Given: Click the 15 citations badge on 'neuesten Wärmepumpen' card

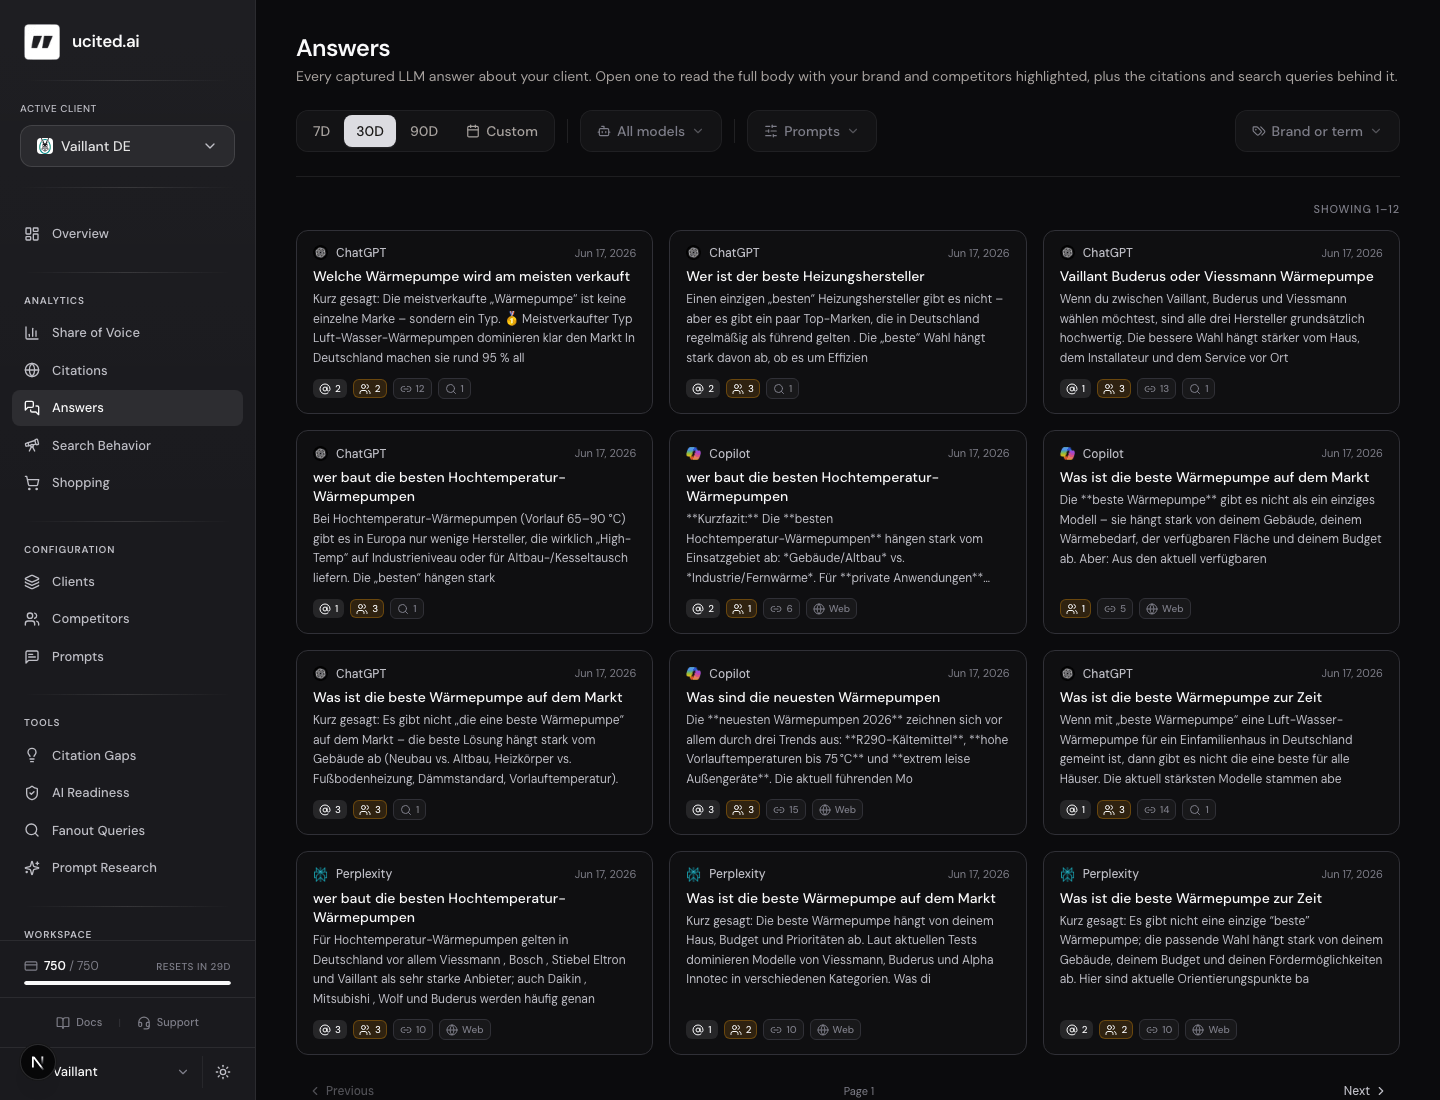Looking at the screenshot, I should 785,810.
